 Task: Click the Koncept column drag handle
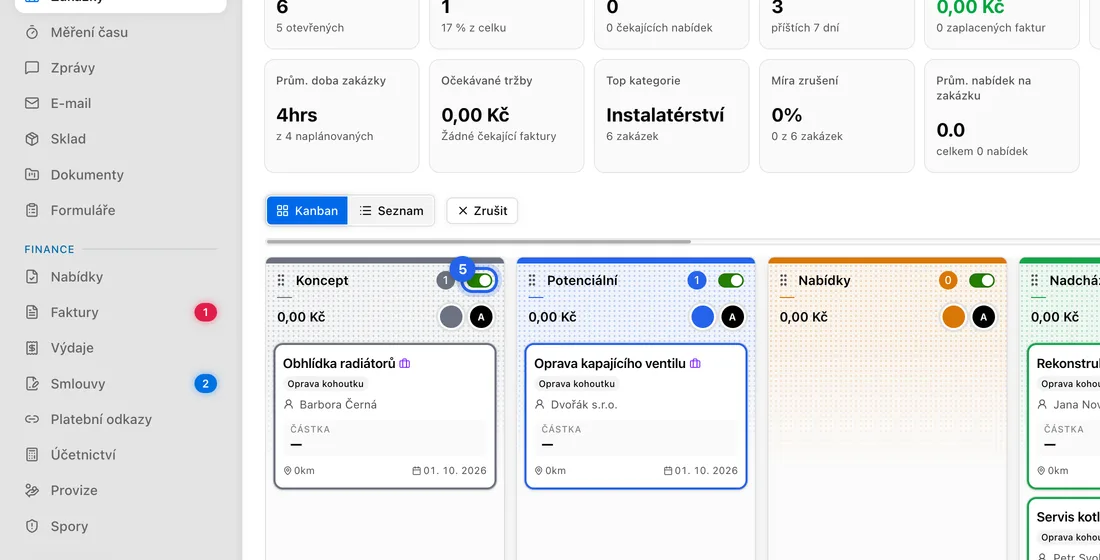point(281,281)
